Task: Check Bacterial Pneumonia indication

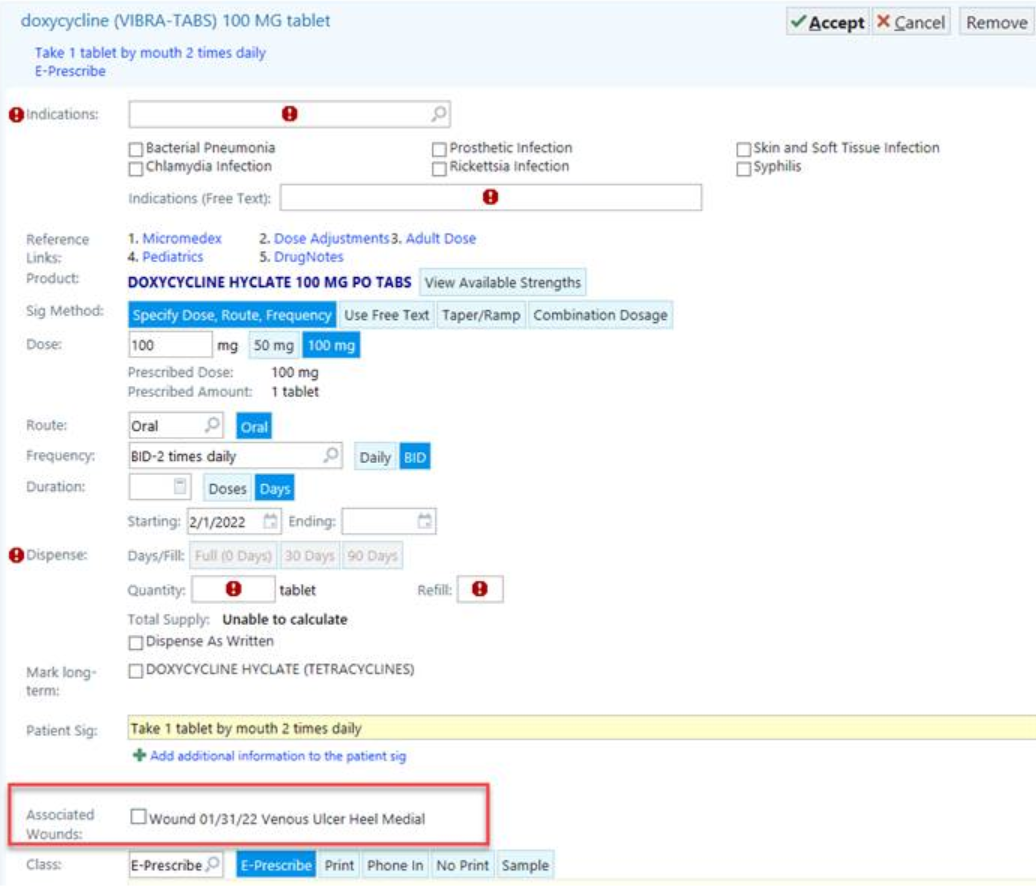Action: 135,149
